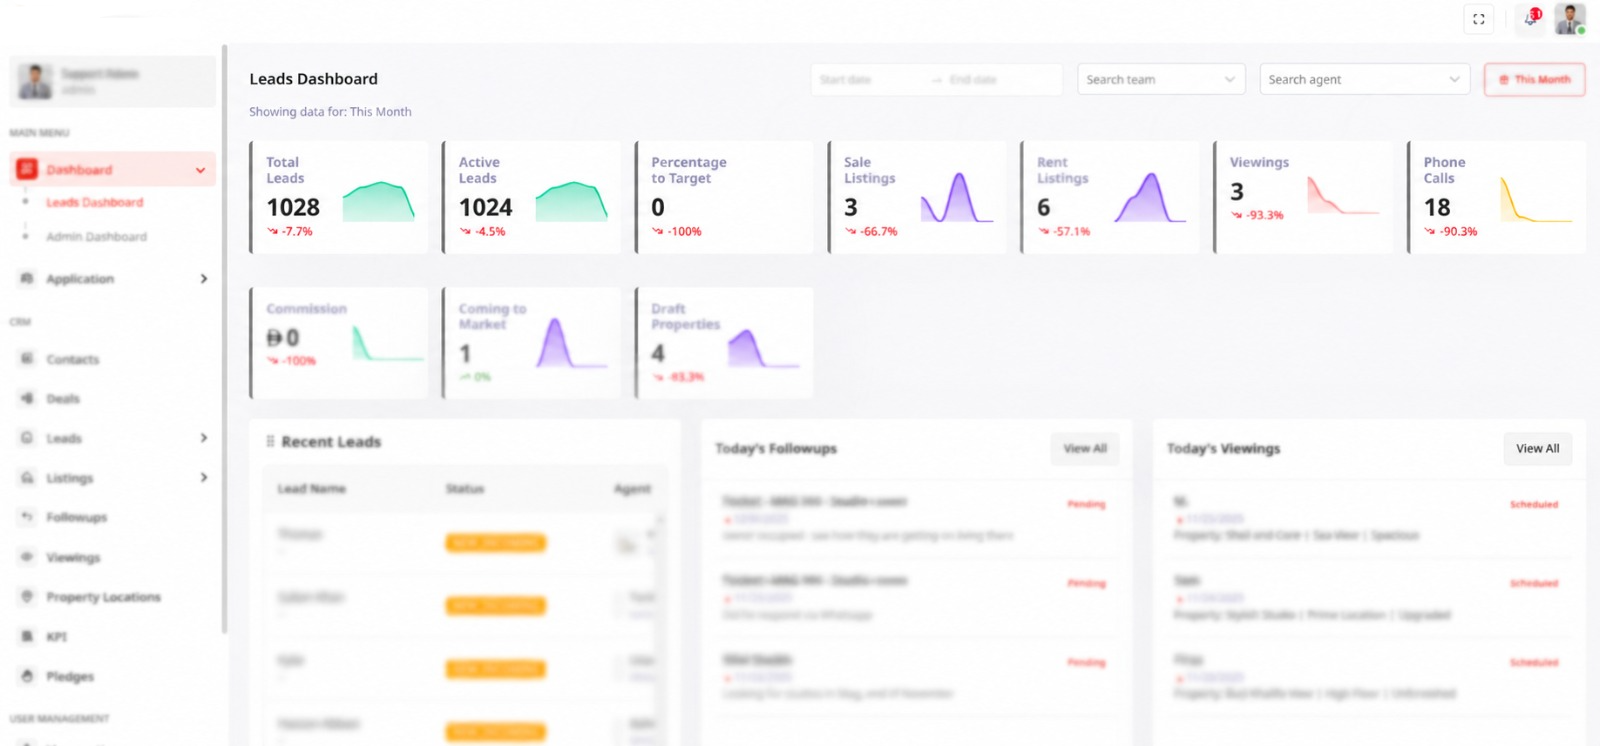Click the Dashboard sidebar icon
The height and width of the screenshot is (746, 1600).
tap(27, 169)
